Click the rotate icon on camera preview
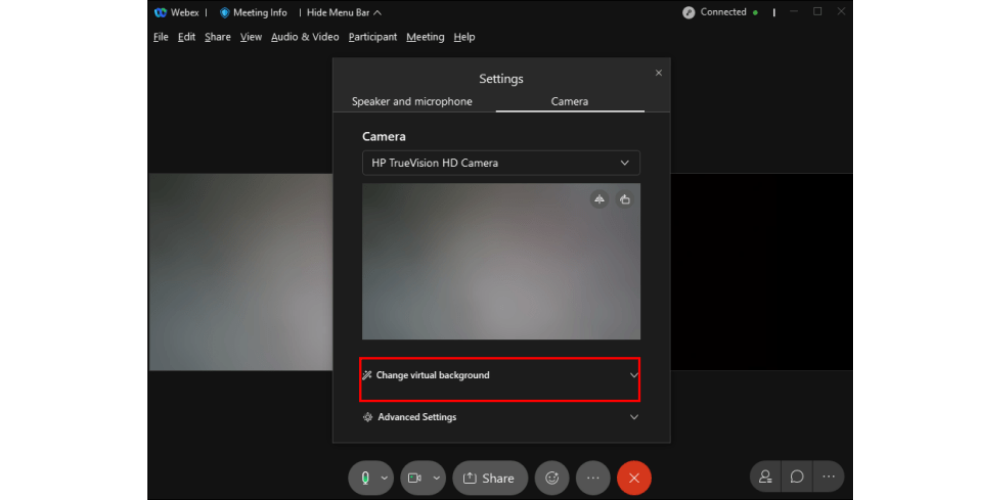 click(x=625, y=199)
